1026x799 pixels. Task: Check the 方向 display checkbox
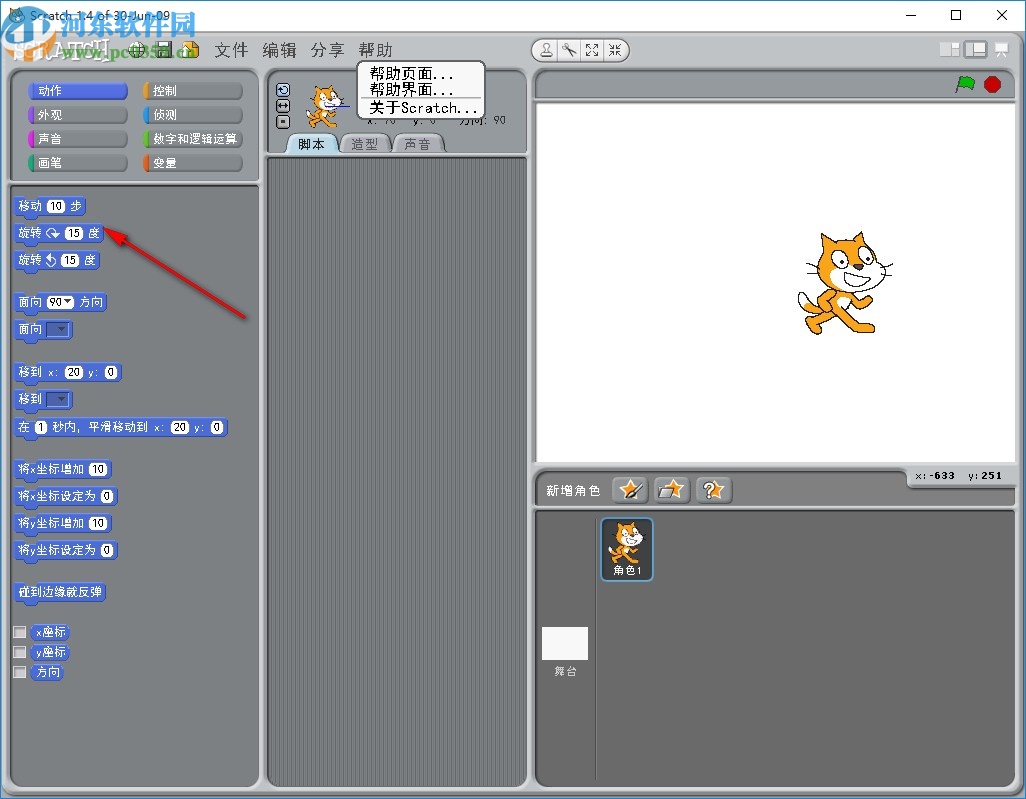[17, 672]
